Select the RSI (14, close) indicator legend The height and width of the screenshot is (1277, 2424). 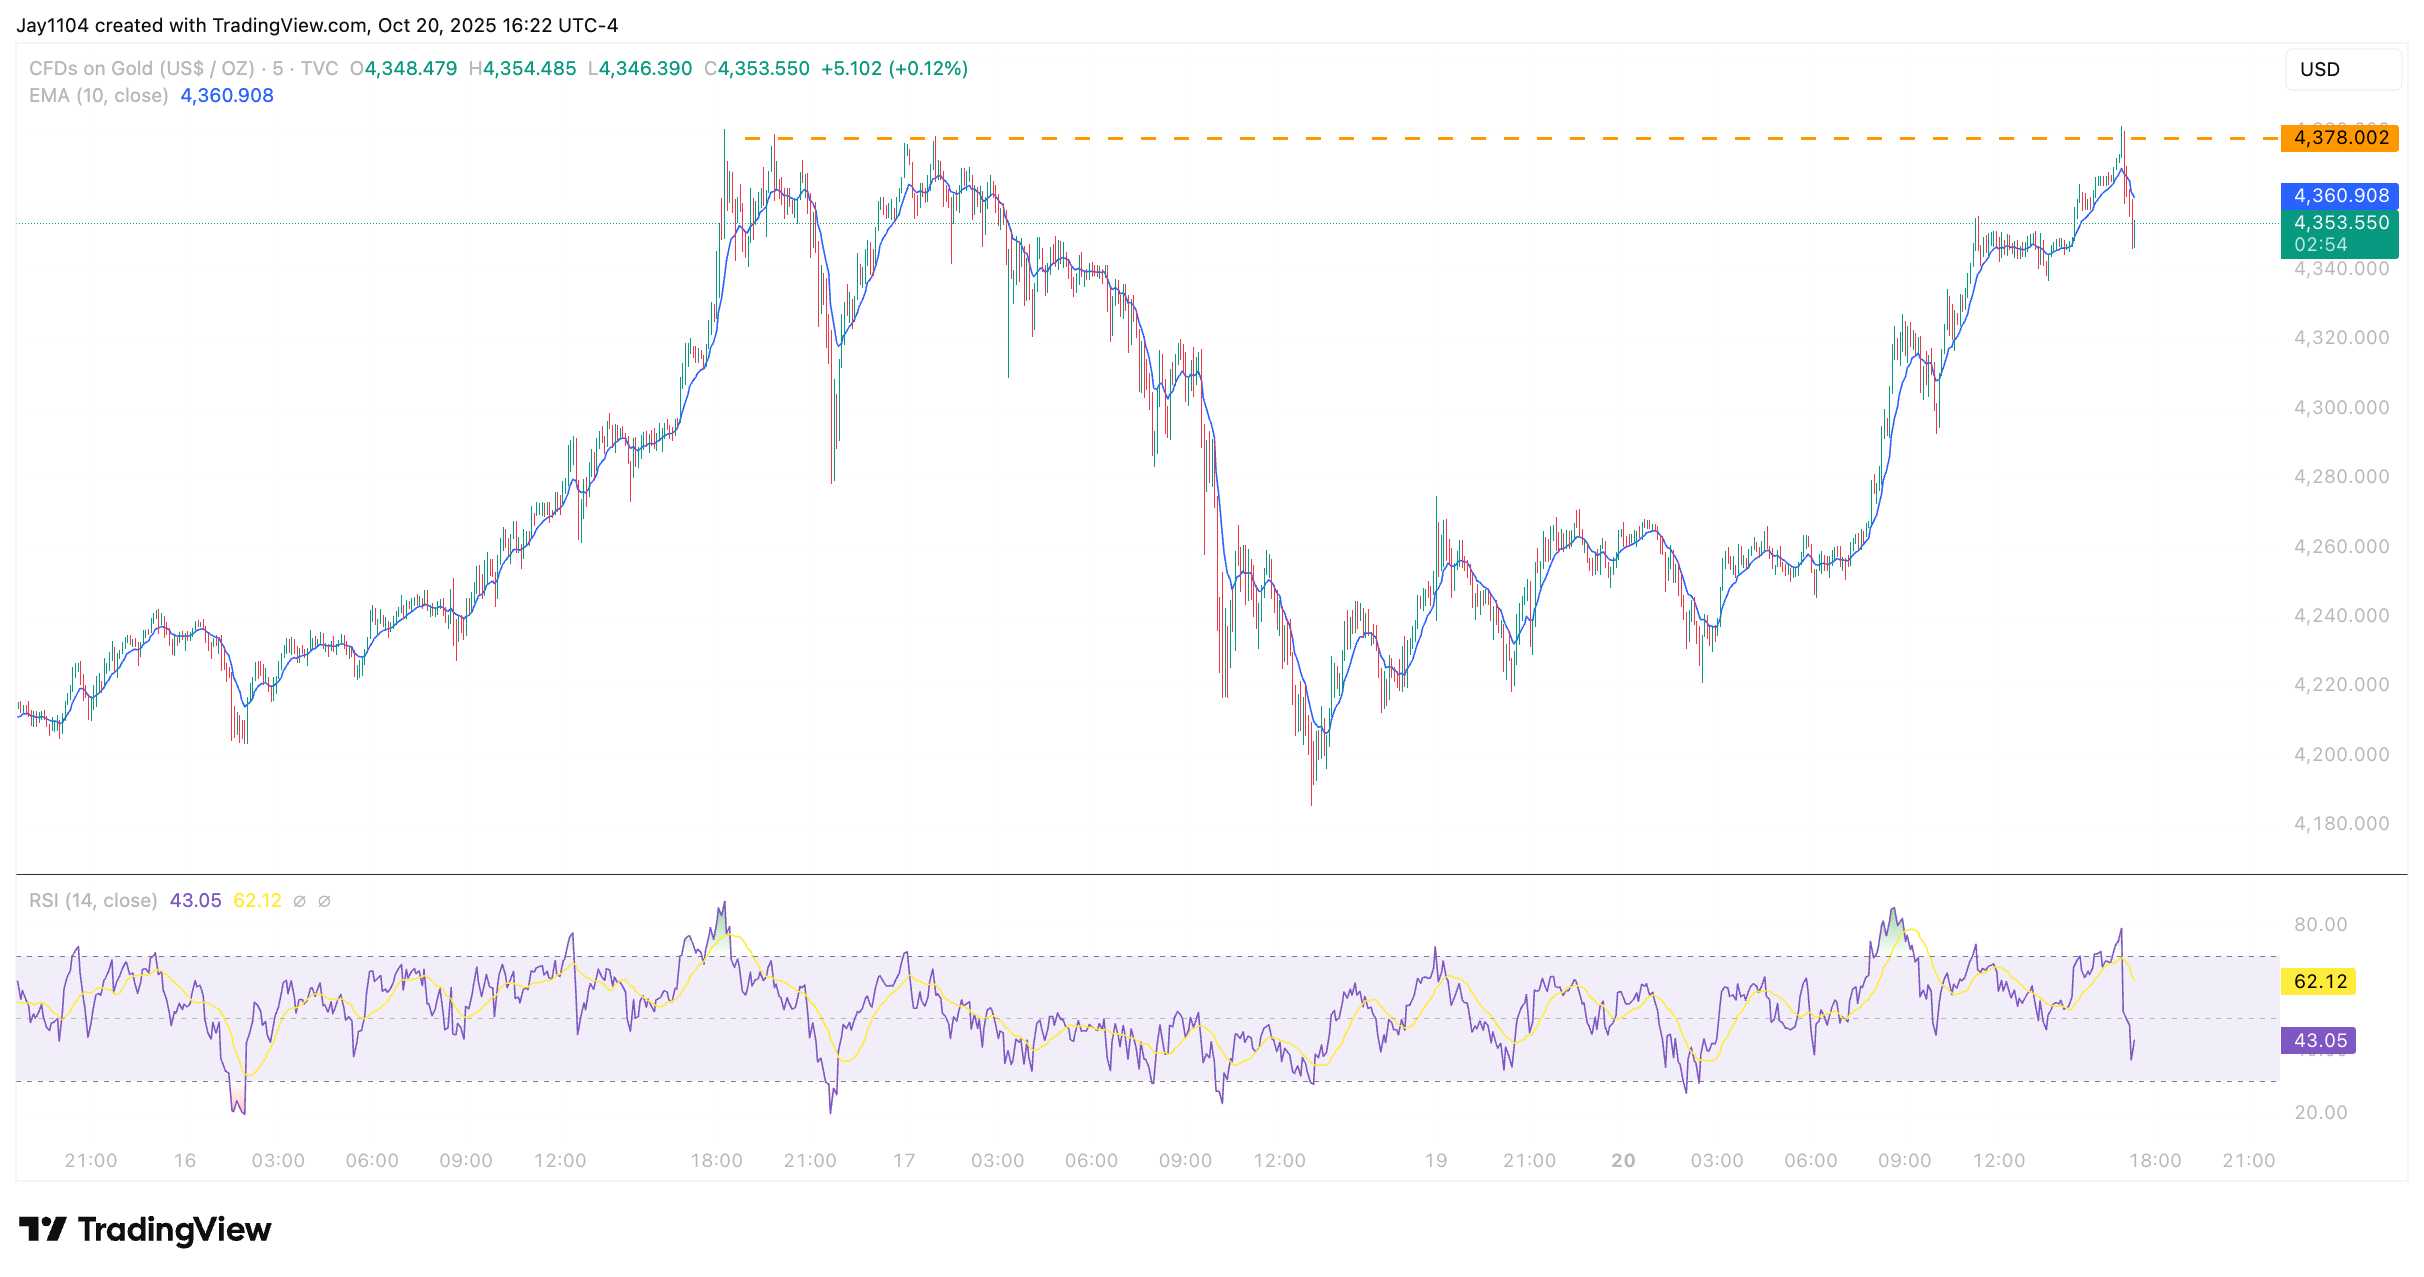[93, 901]
